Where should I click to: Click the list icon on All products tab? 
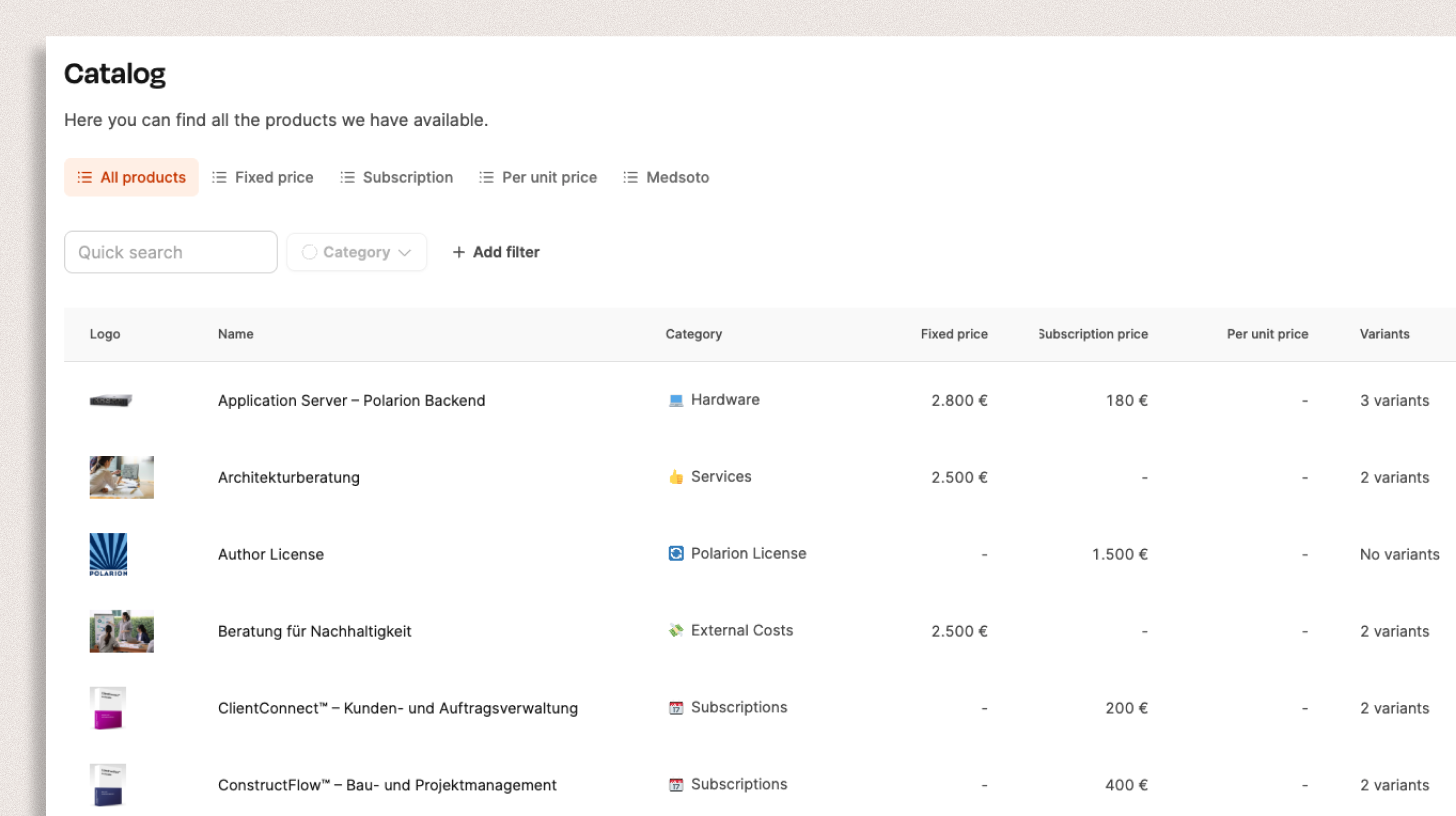[x=85, y=177]
